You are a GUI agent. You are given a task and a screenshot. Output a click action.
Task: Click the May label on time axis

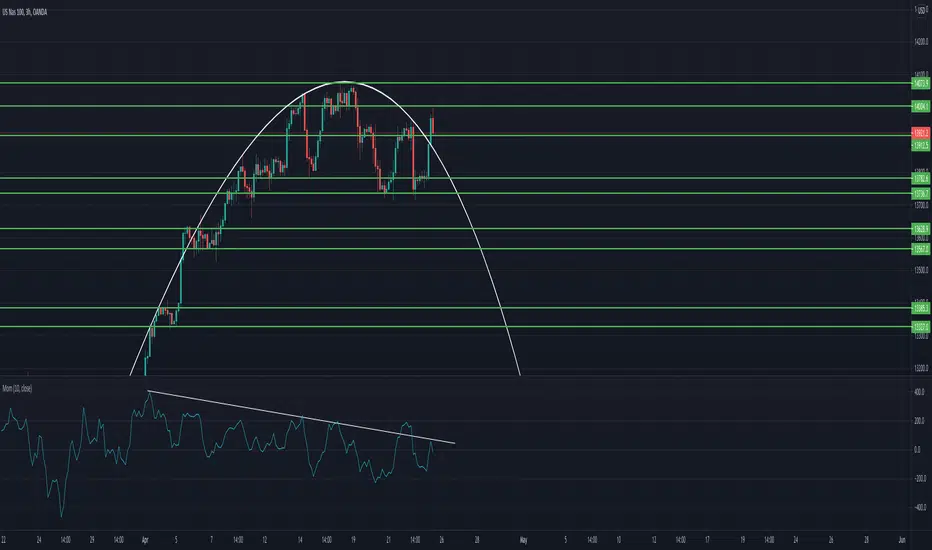(x=523, y=540)
